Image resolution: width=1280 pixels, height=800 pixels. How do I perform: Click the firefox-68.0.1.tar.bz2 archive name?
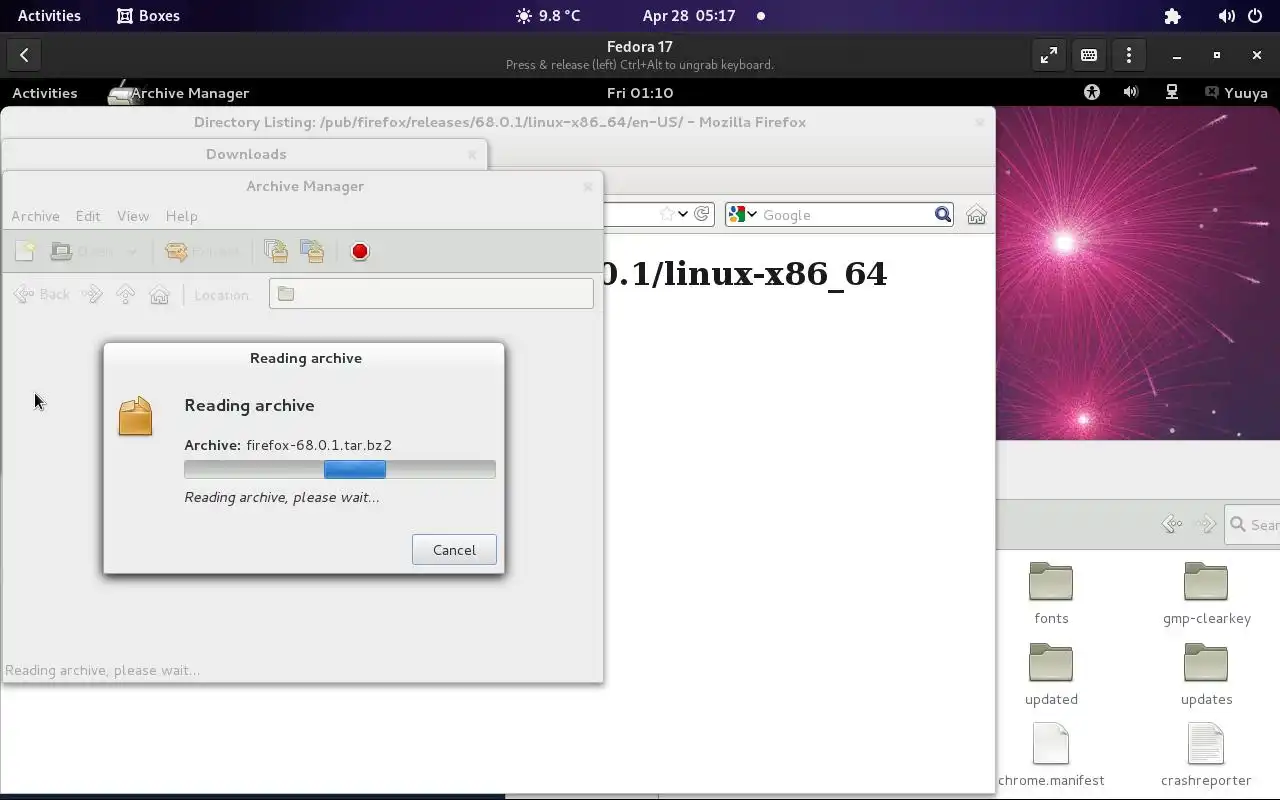(x=319, y=445)
